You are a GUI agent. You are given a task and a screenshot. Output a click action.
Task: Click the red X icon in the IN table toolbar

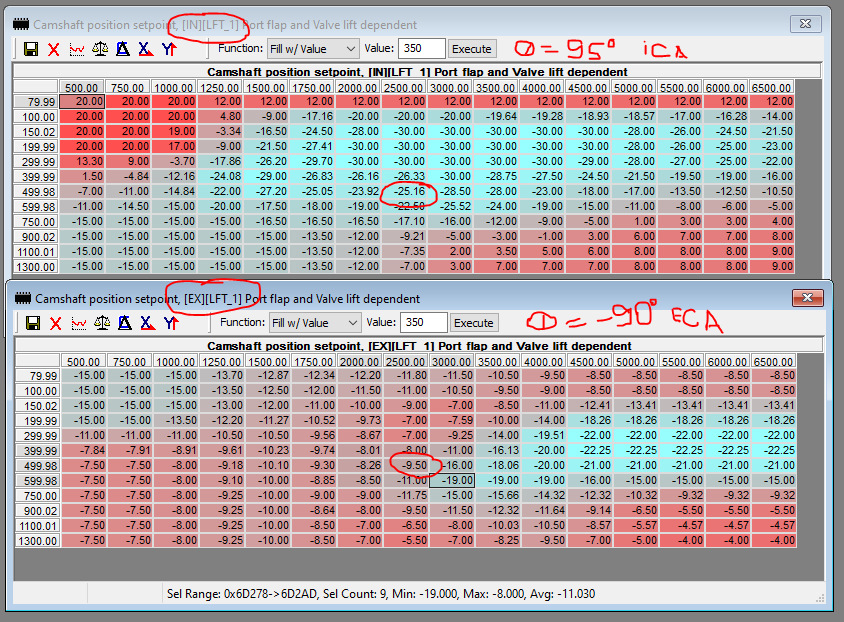click(x=54, y=48)
